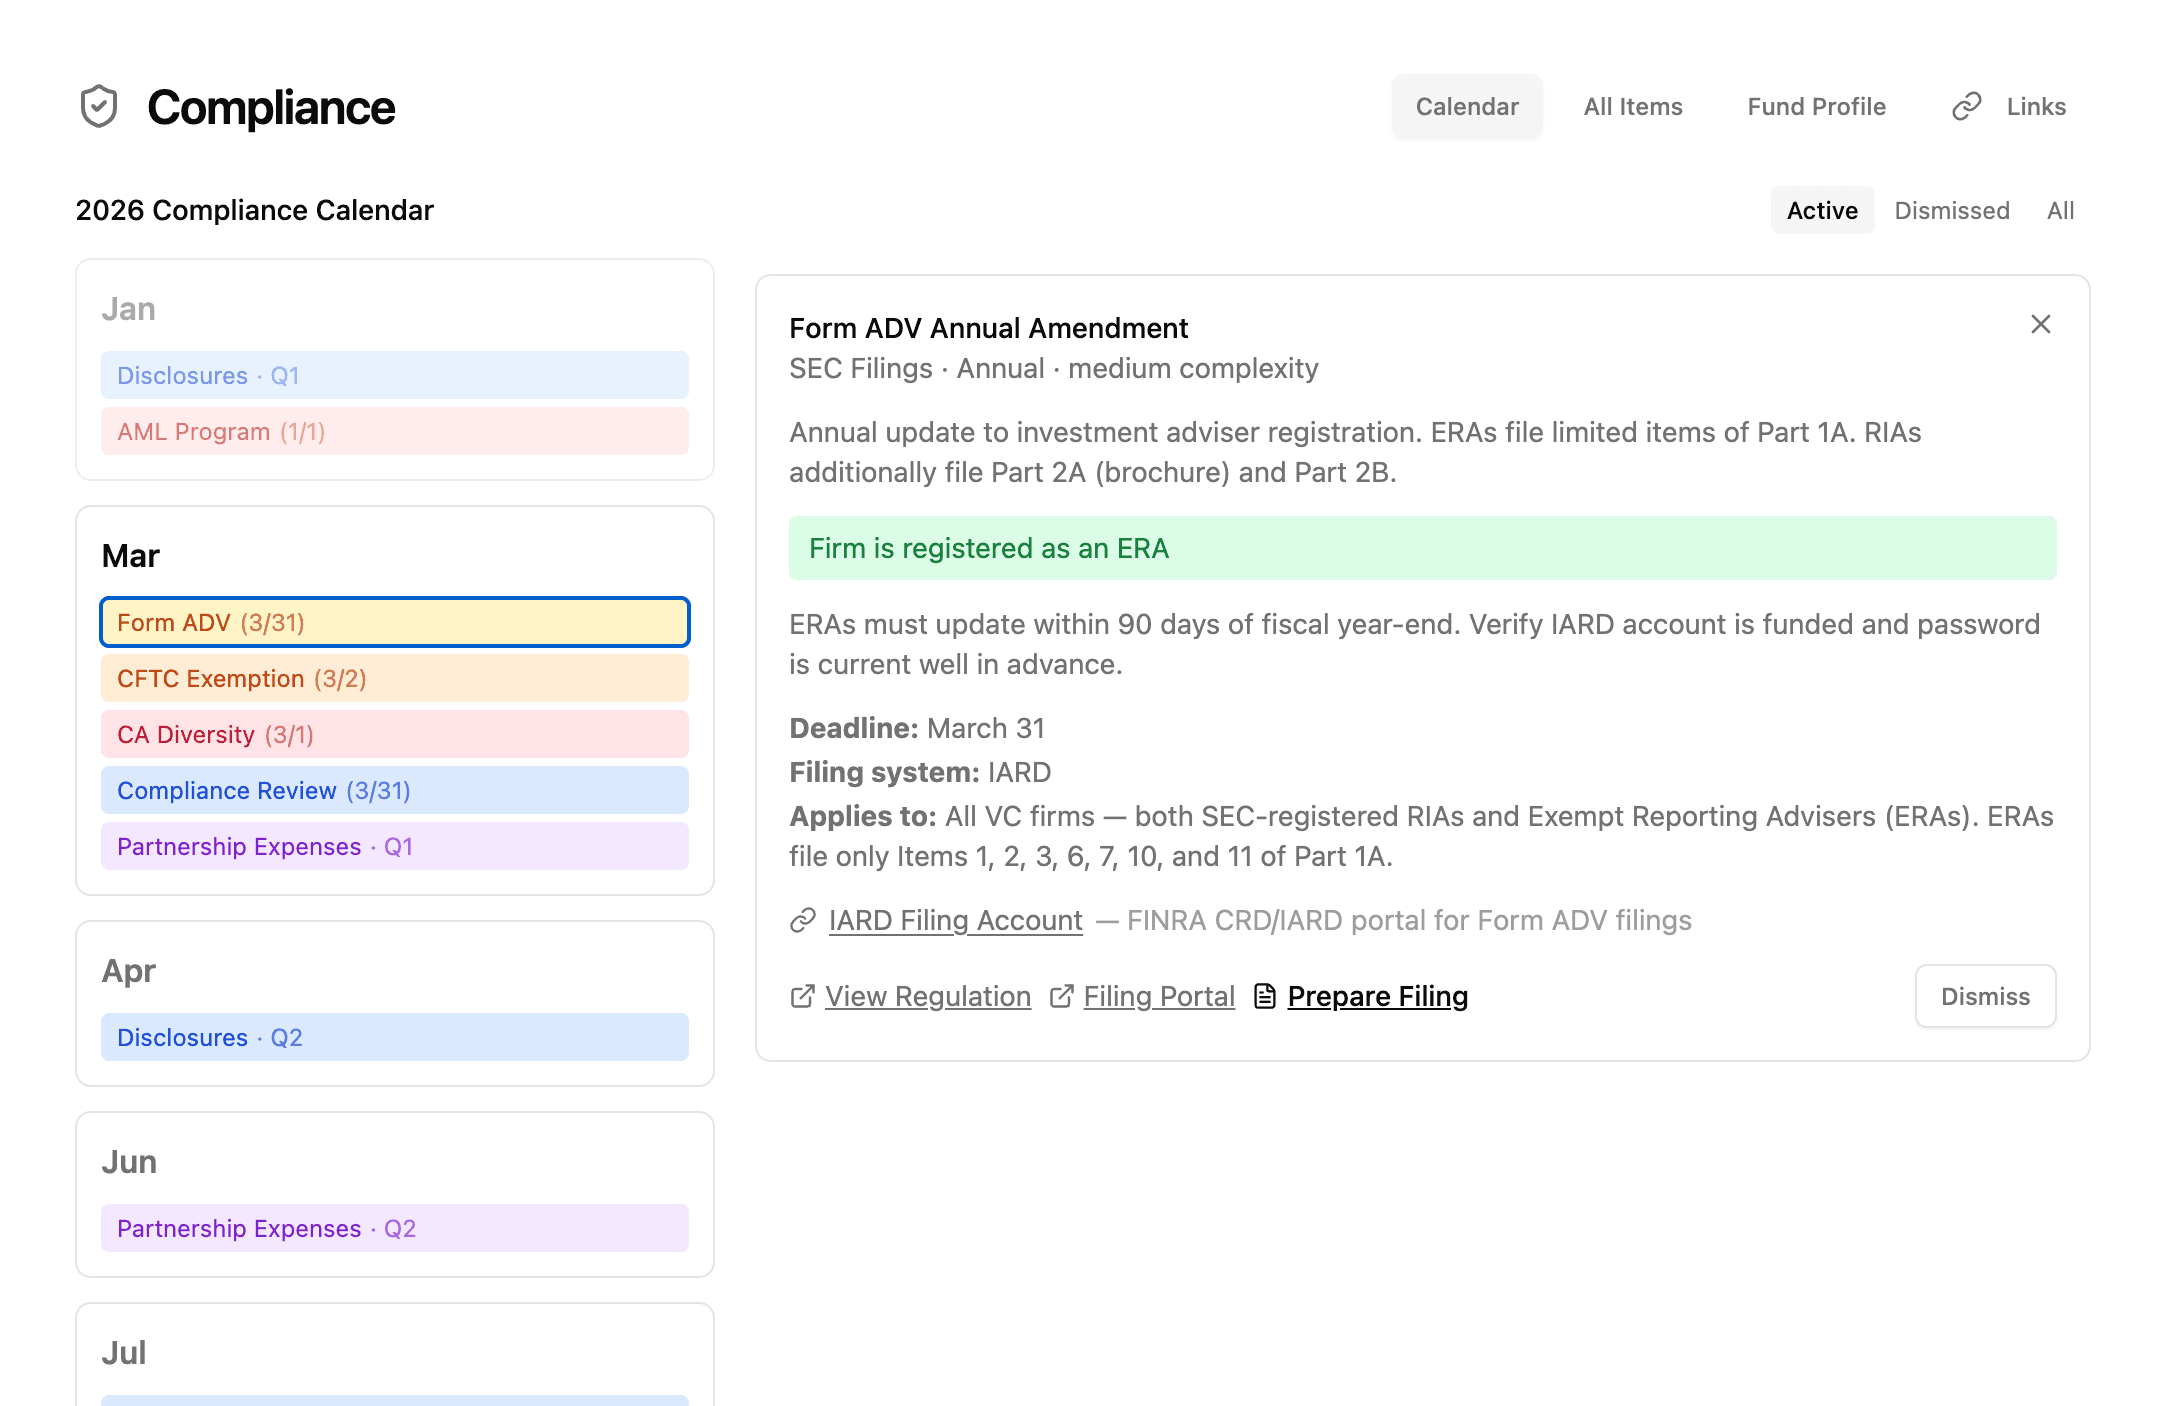Open the All Items tab
The width and height of the screenshot is (2174, 1406).
1633,107
